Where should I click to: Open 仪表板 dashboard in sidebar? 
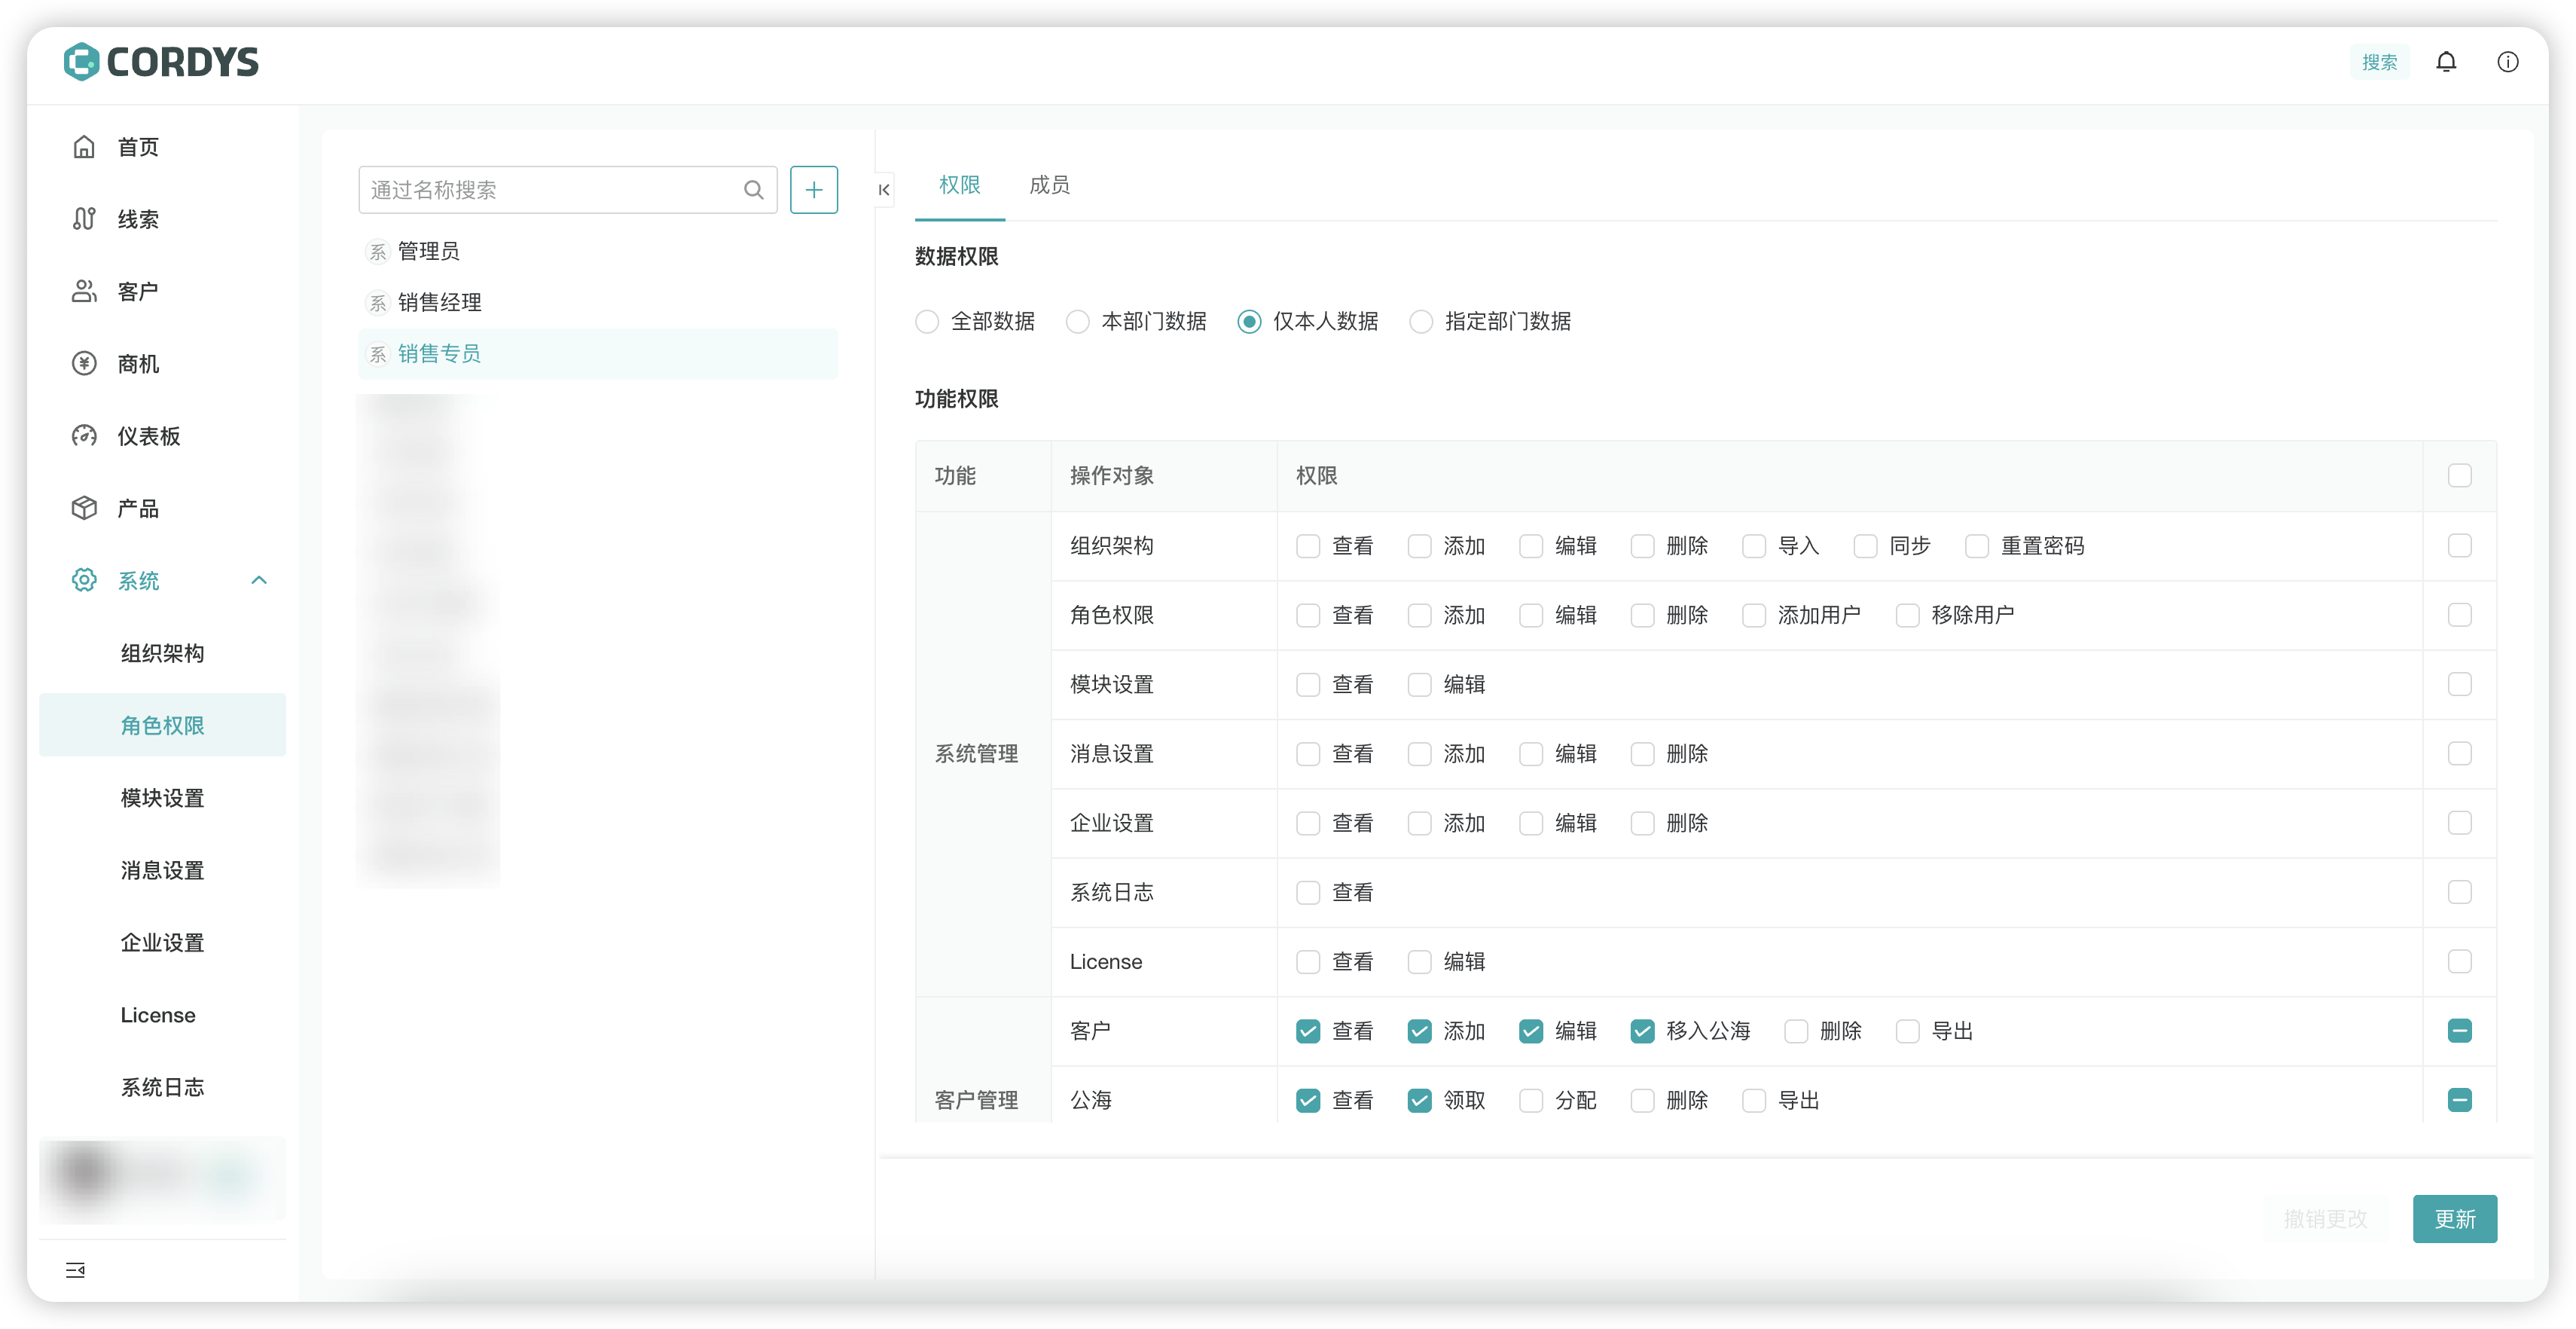pyautogui.click(x=148, y=436)
